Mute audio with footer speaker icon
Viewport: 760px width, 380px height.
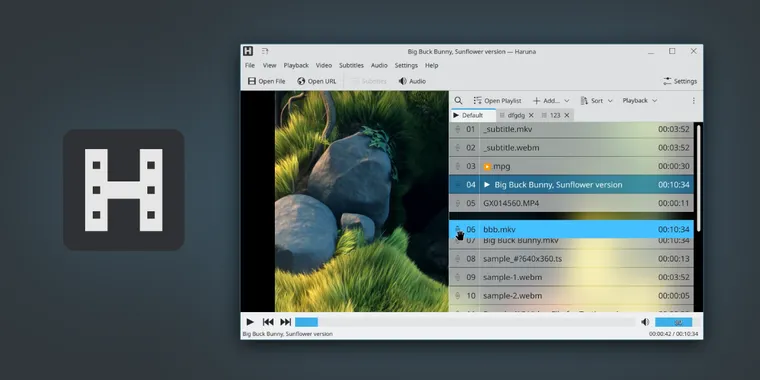(645, 322)
